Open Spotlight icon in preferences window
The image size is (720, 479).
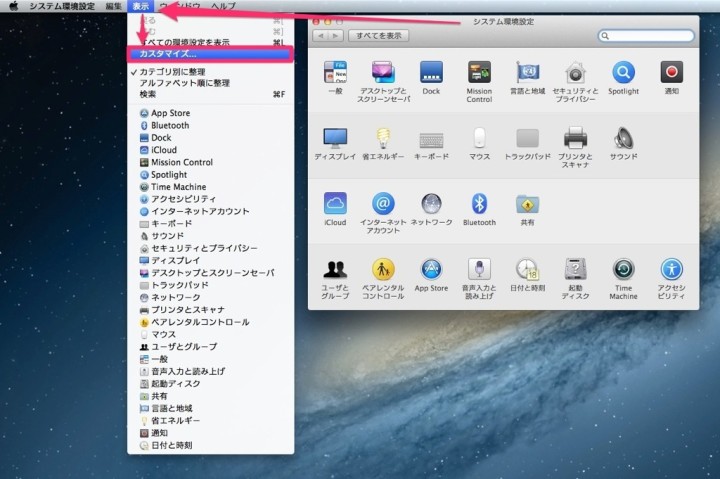coord(623,73)
